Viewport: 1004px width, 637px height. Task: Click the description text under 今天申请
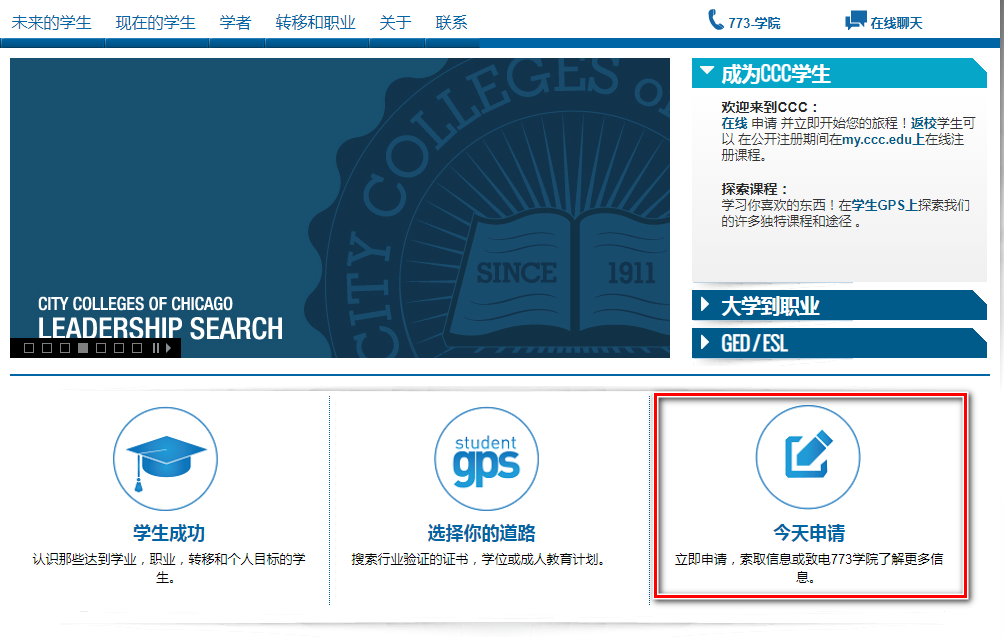click(809, 568)
